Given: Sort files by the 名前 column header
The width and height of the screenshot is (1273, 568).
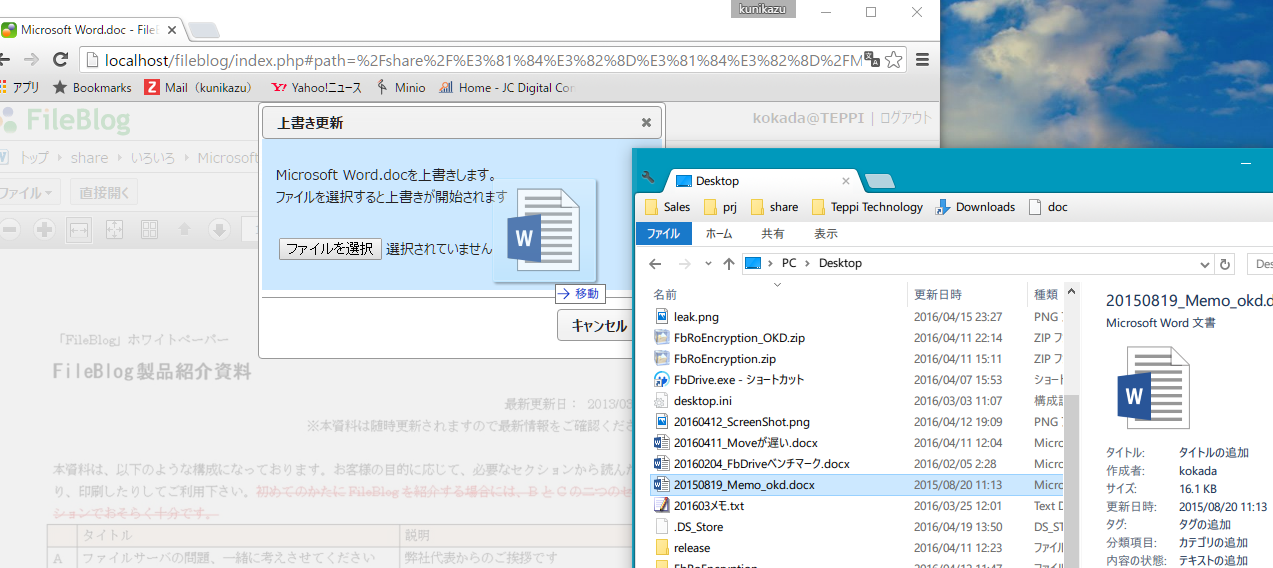Looking at the screenshot, I should tap(665, 294).
